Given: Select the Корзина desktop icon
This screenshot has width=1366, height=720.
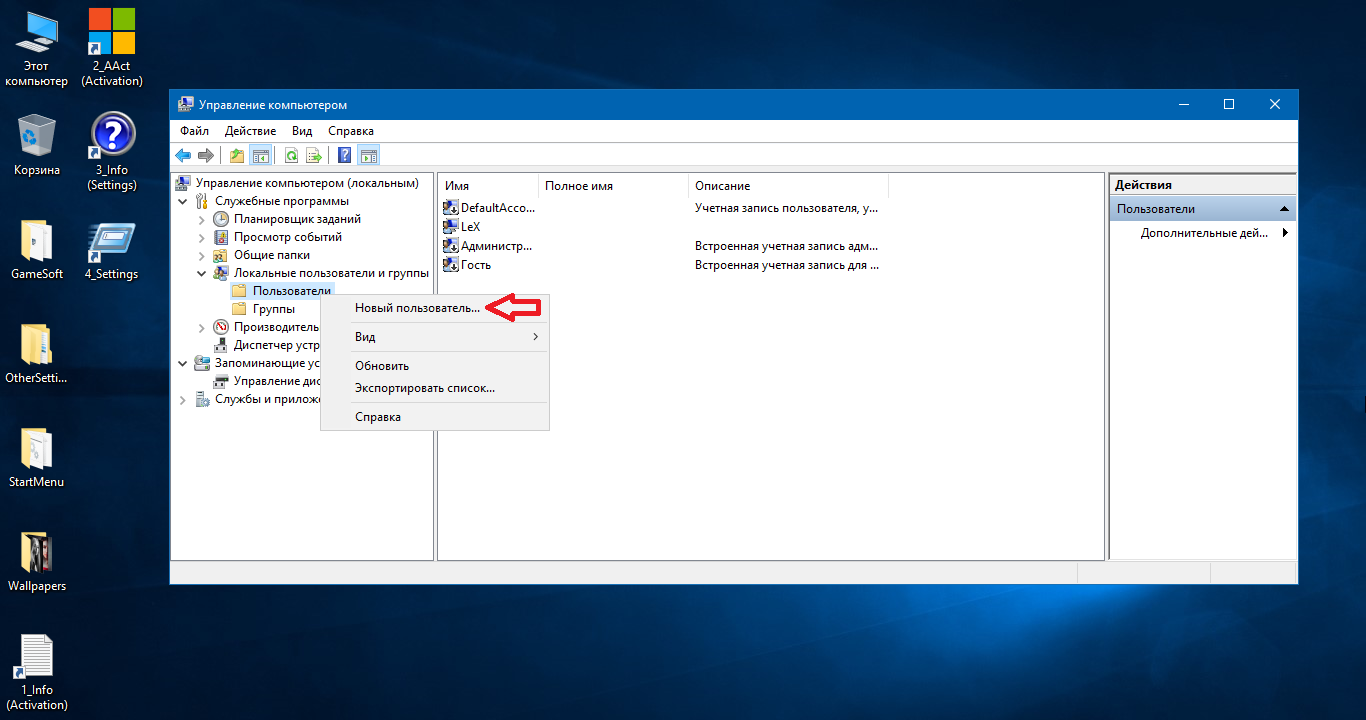Looking at the screenshot, I should pos(37,145).
